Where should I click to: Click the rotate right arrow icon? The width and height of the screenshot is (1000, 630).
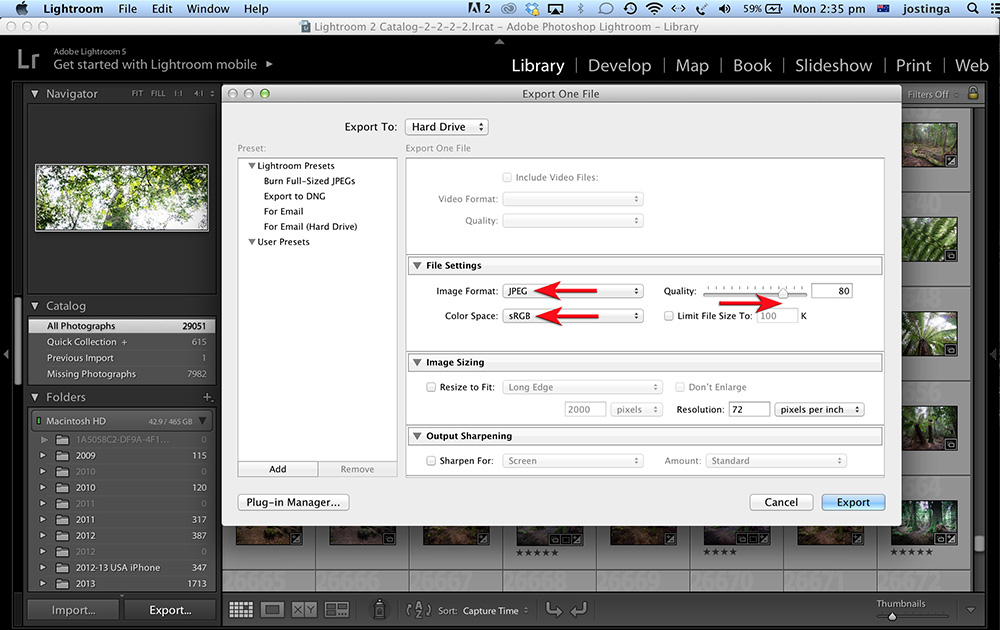point(578,610)
